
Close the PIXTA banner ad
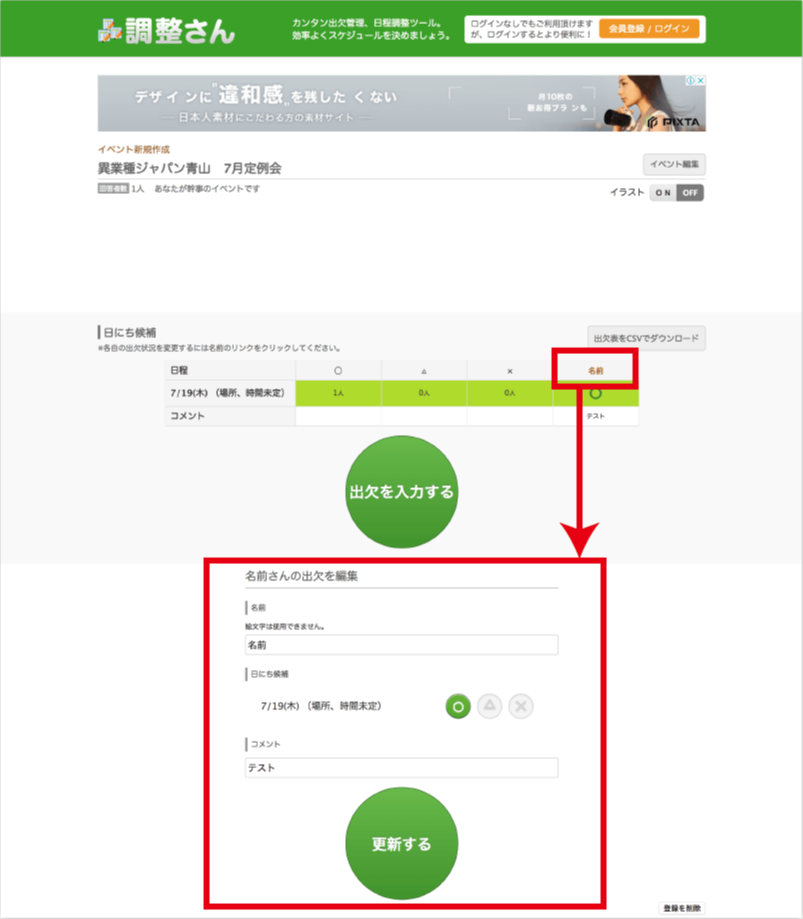[701, 81]
